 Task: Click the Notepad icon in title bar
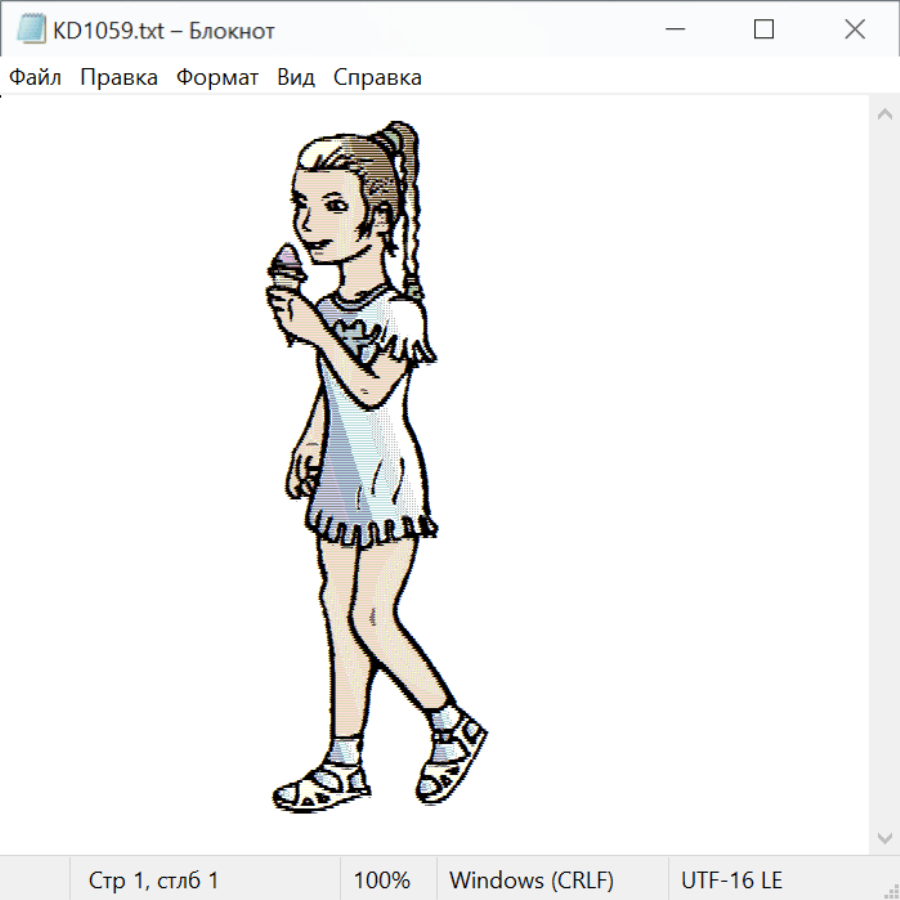point(31,30)
